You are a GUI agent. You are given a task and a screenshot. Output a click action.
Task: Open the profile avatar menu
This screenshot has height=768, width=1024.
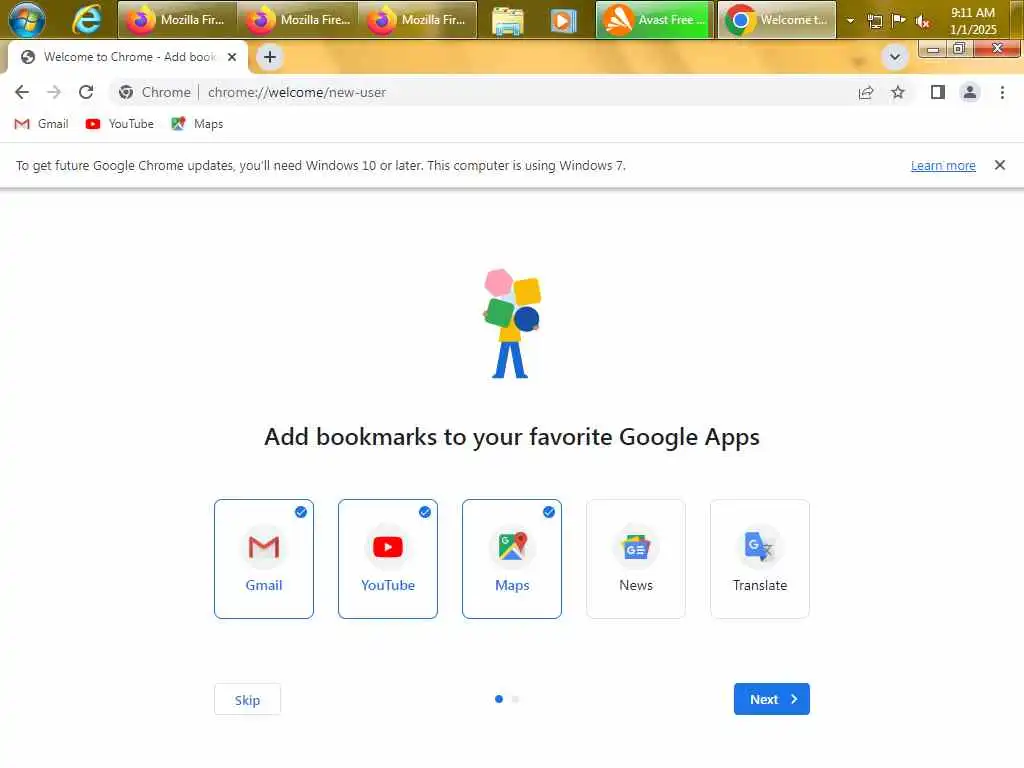coord(970,92)
